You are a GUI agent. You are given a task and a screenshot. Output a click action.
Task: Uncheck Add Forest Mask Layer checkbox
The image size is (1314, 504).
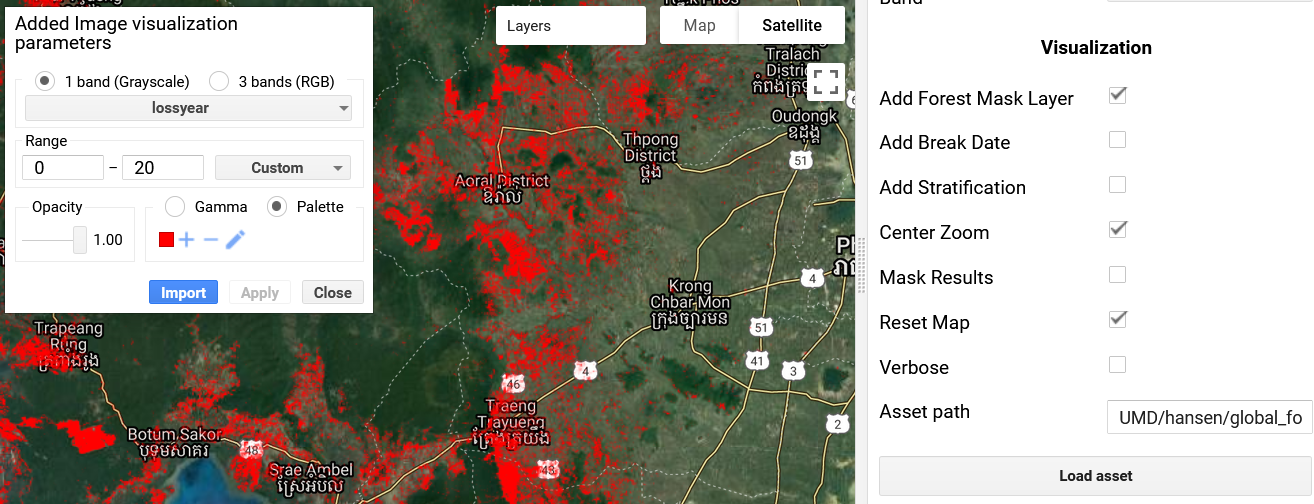tap(1118, 95)
